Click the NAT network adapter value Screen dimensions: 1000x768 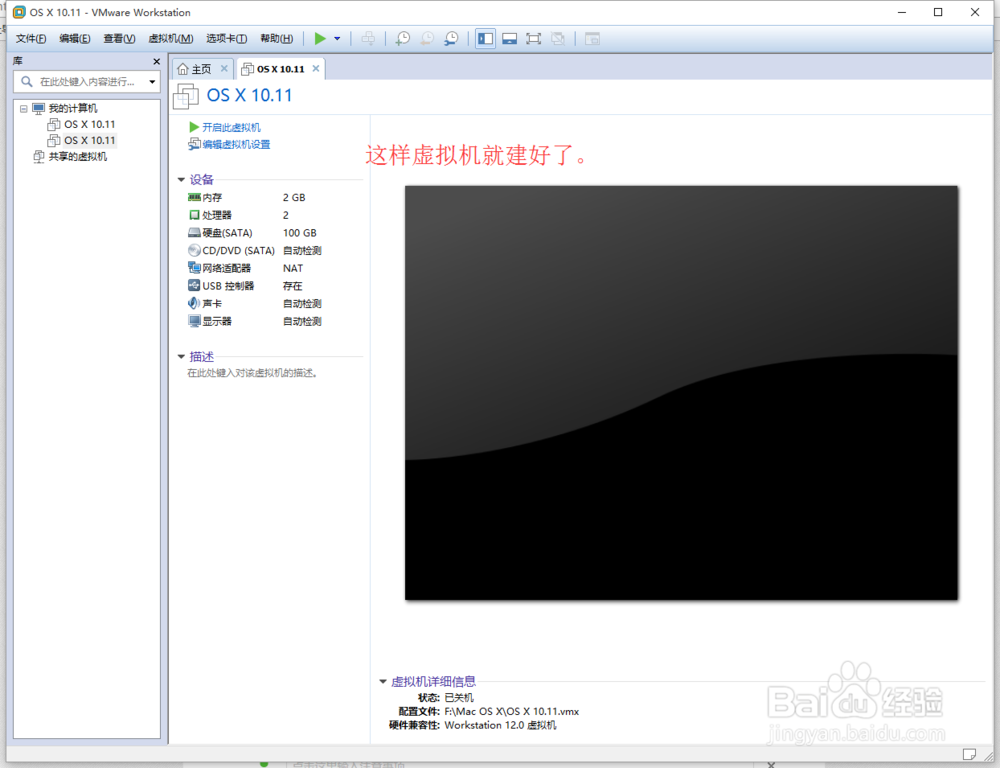coord(293,269)
